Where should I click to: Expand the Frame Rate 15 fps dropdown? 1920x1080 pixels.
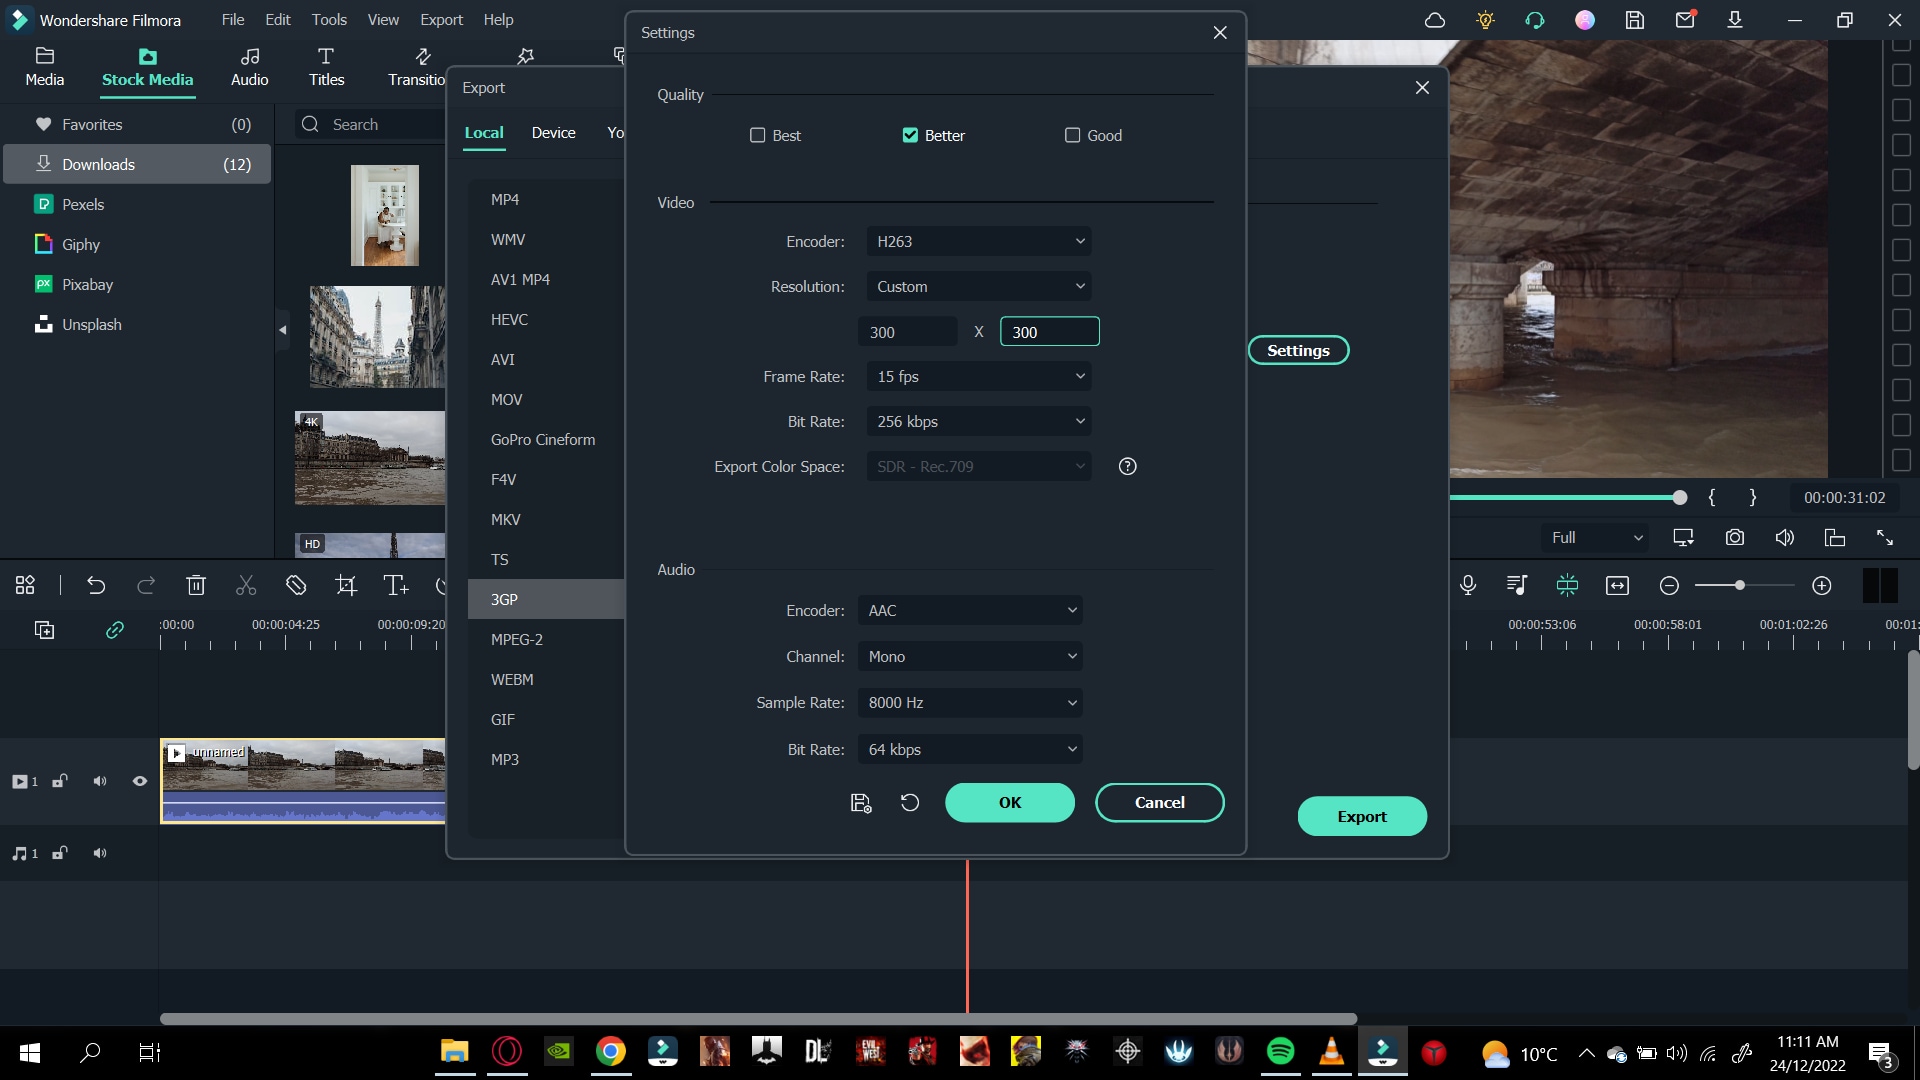pyautogui.click(x=978, y=377)
